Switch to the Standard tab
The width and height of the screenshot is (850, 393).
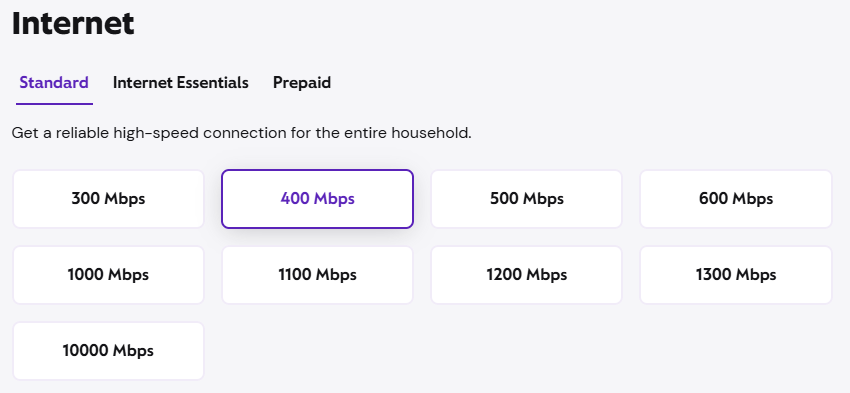click(54, 83)
